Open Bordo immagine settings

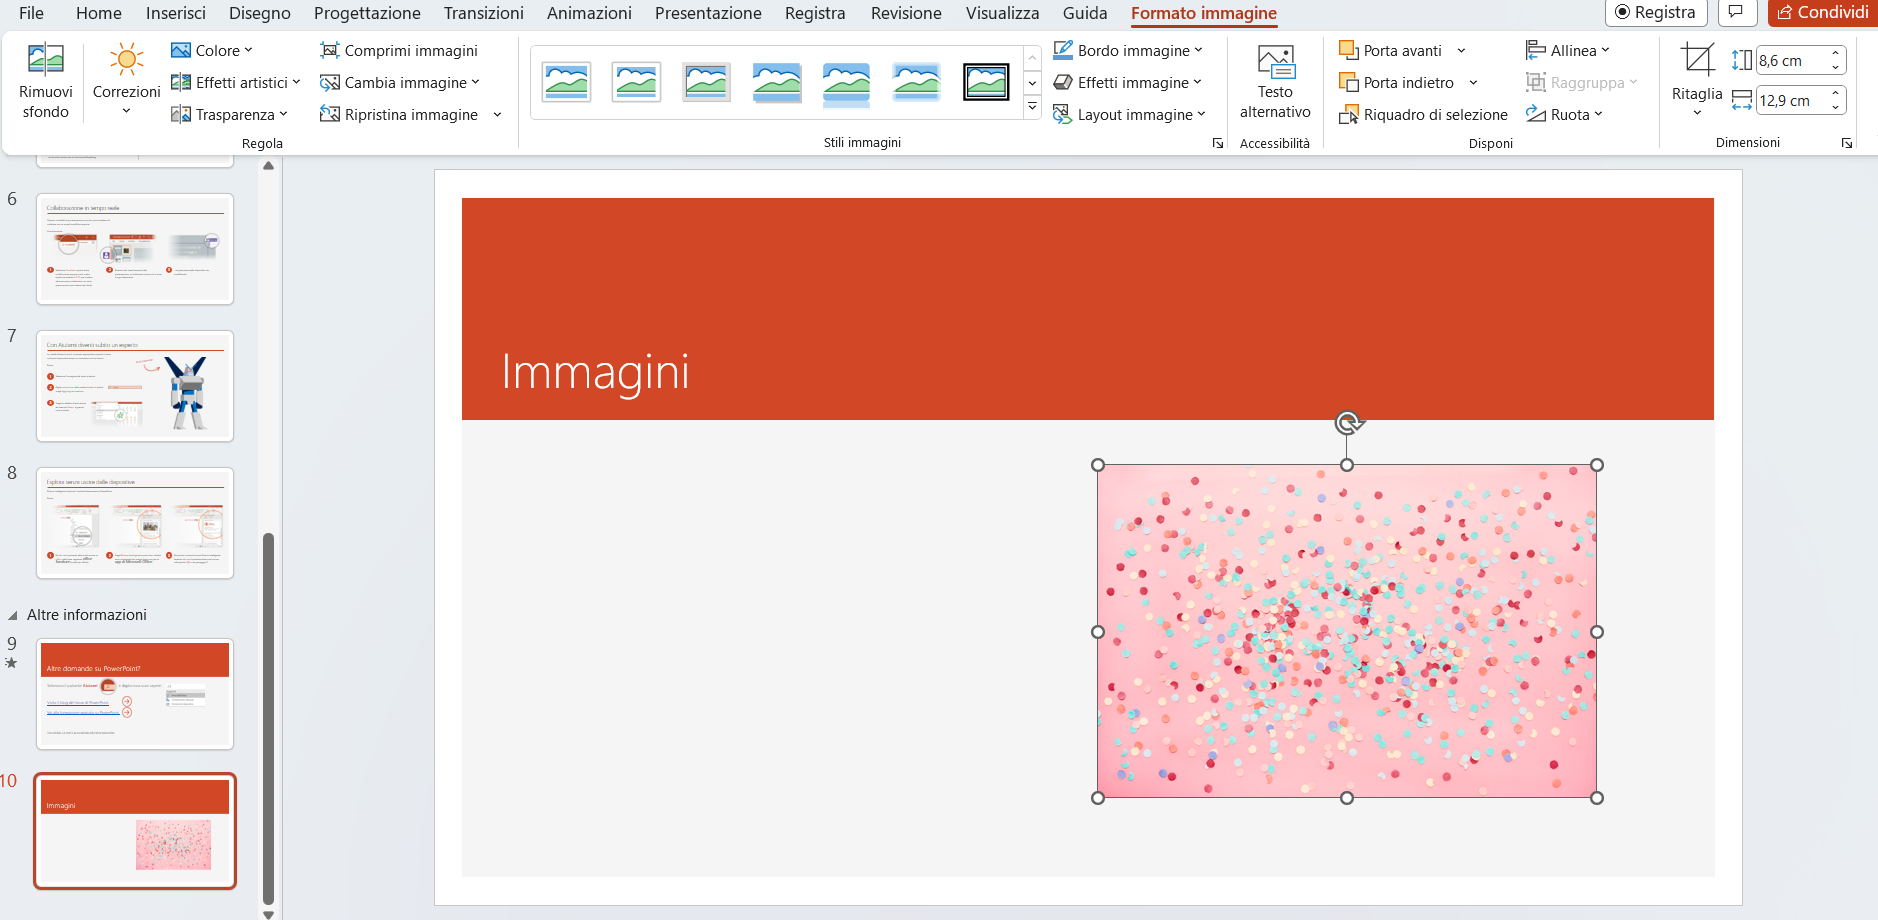click(1130, 49)
